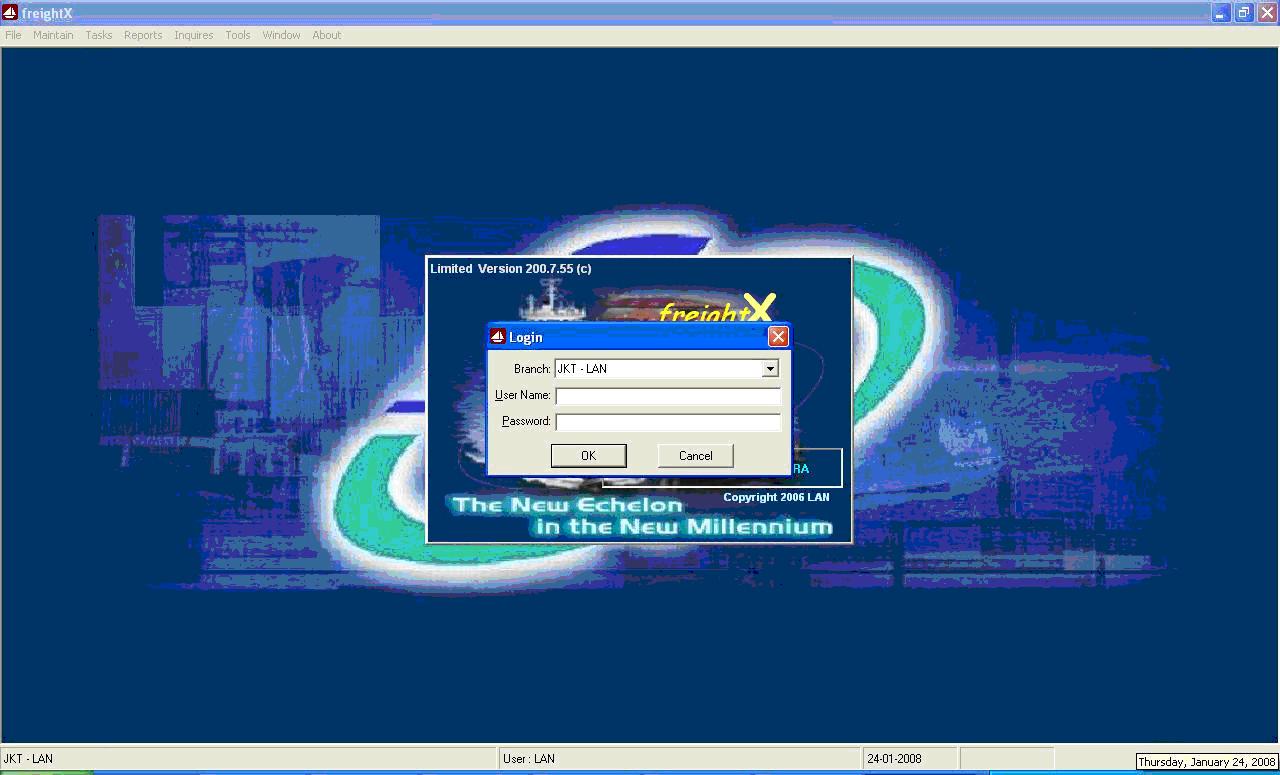Image resolution: width=1280 pixels, height=775 pixels.
Task: Open the Maintain menu
Action: [53, 35]
